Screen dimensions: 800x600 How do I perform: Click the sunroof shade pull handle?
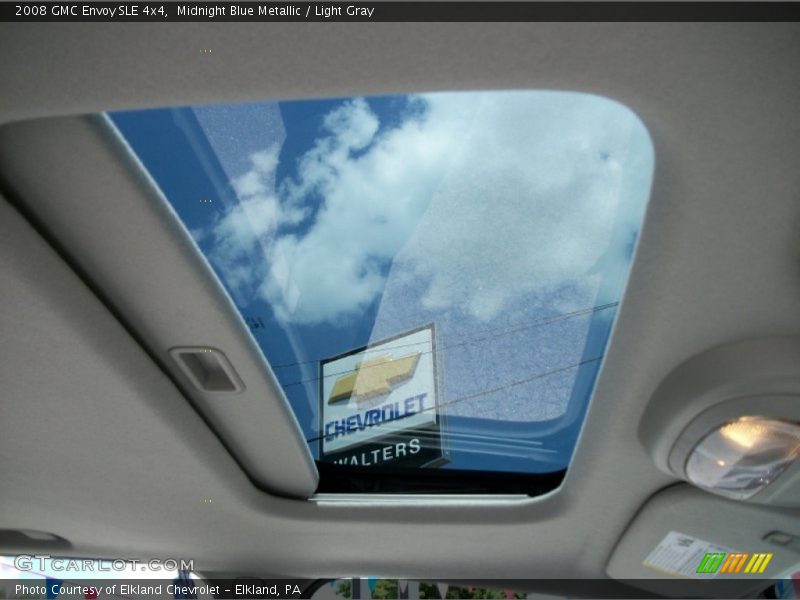click(x=207, y=370)
